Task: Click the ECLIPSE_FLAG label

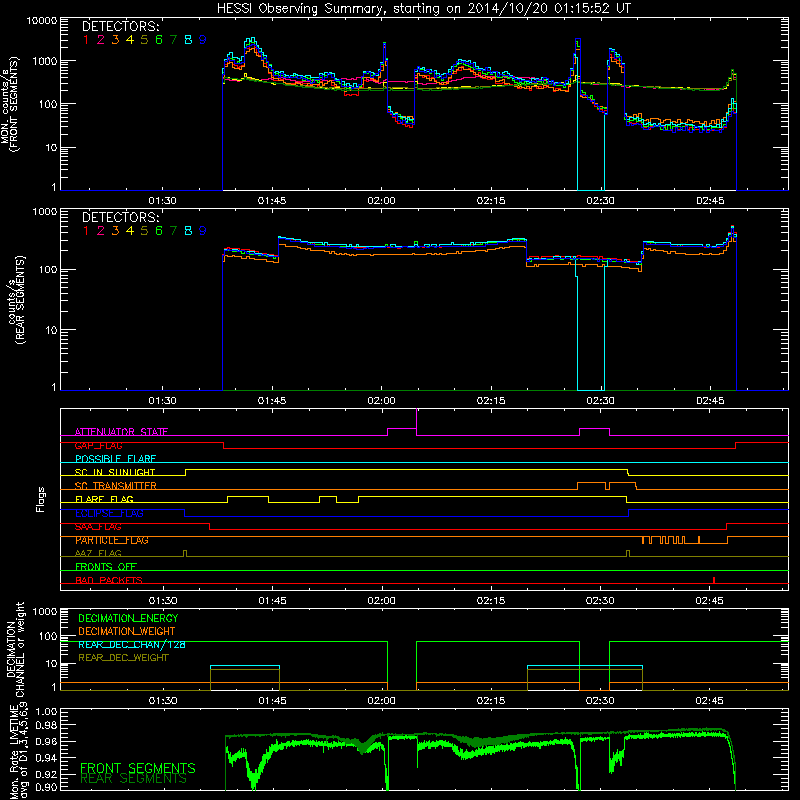Action: click(x=109, y=513)
